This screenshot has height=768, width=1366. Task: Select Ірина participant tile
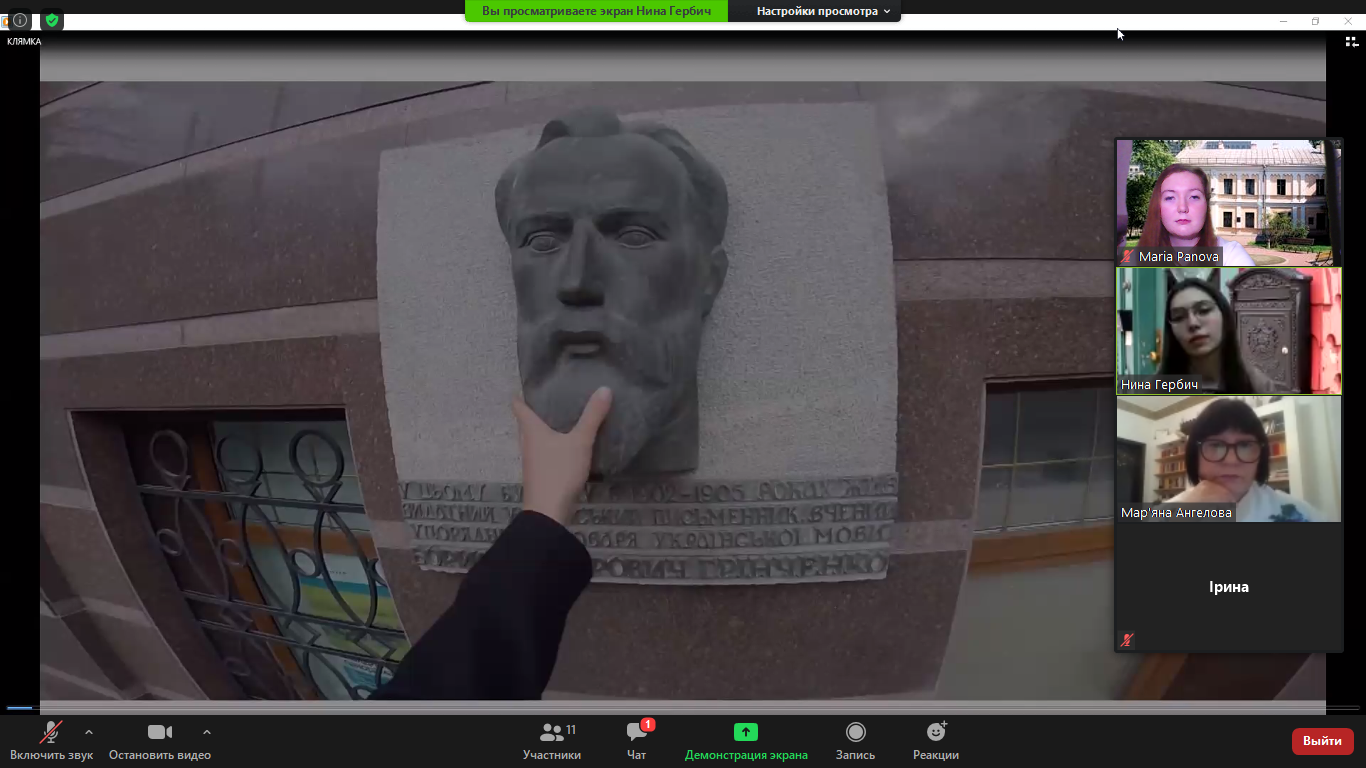(x=1229, y=587)
